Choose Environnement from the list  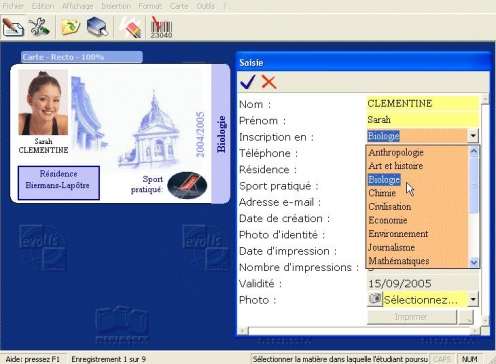point(398,234)
